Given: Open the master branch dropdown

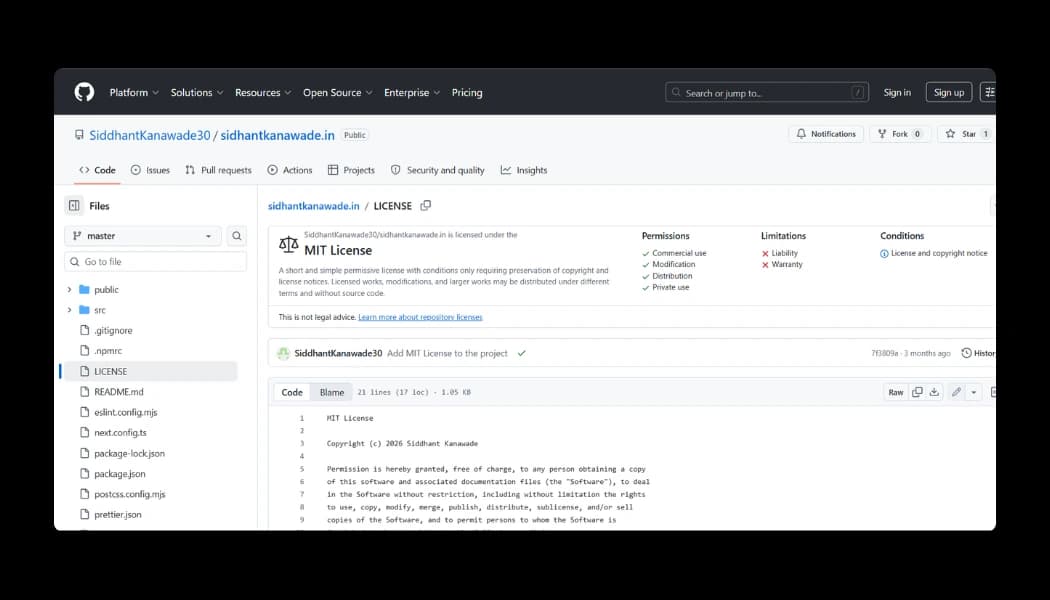Looking at the screenshot, I should pos(143,236).
